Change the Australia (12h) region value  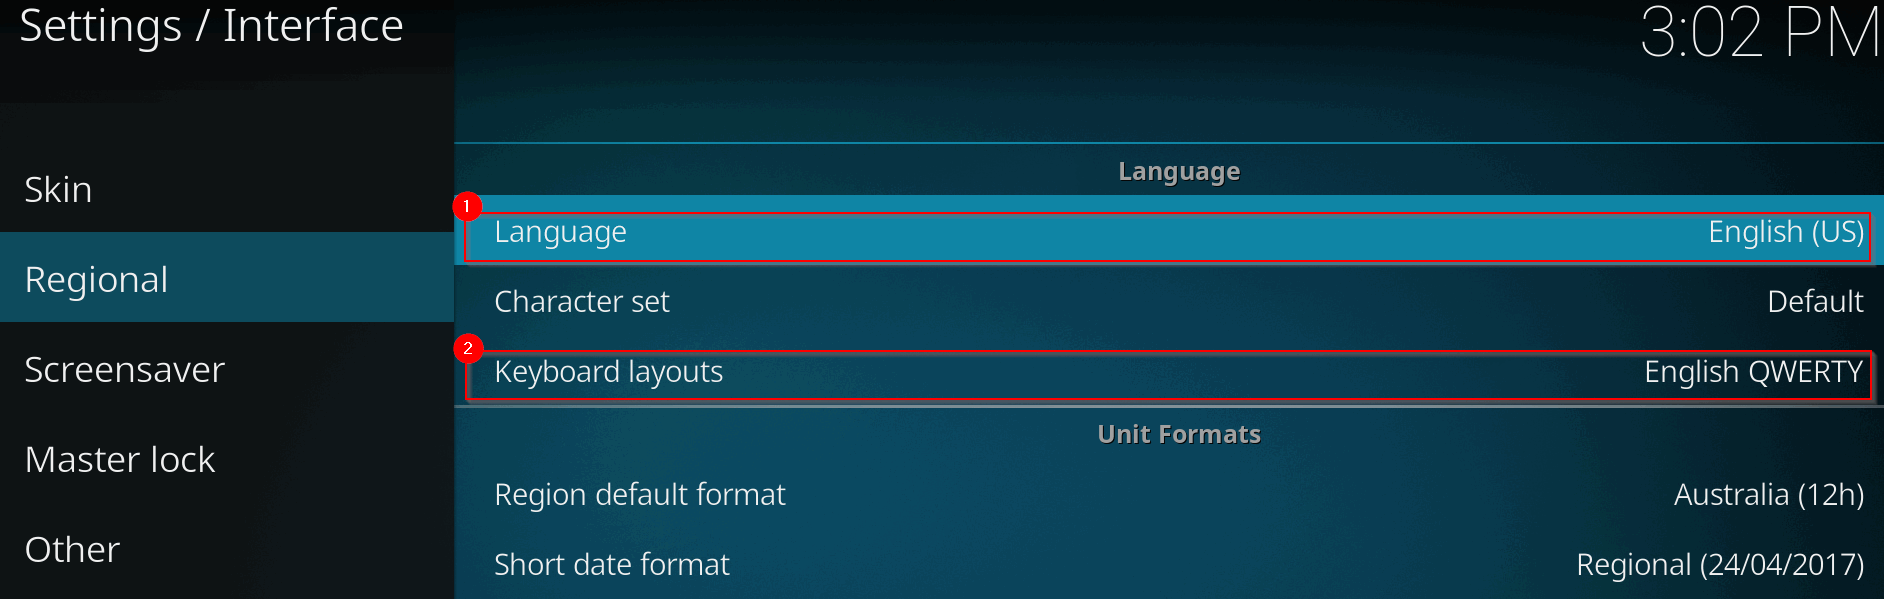click(x=1768, y=494)
